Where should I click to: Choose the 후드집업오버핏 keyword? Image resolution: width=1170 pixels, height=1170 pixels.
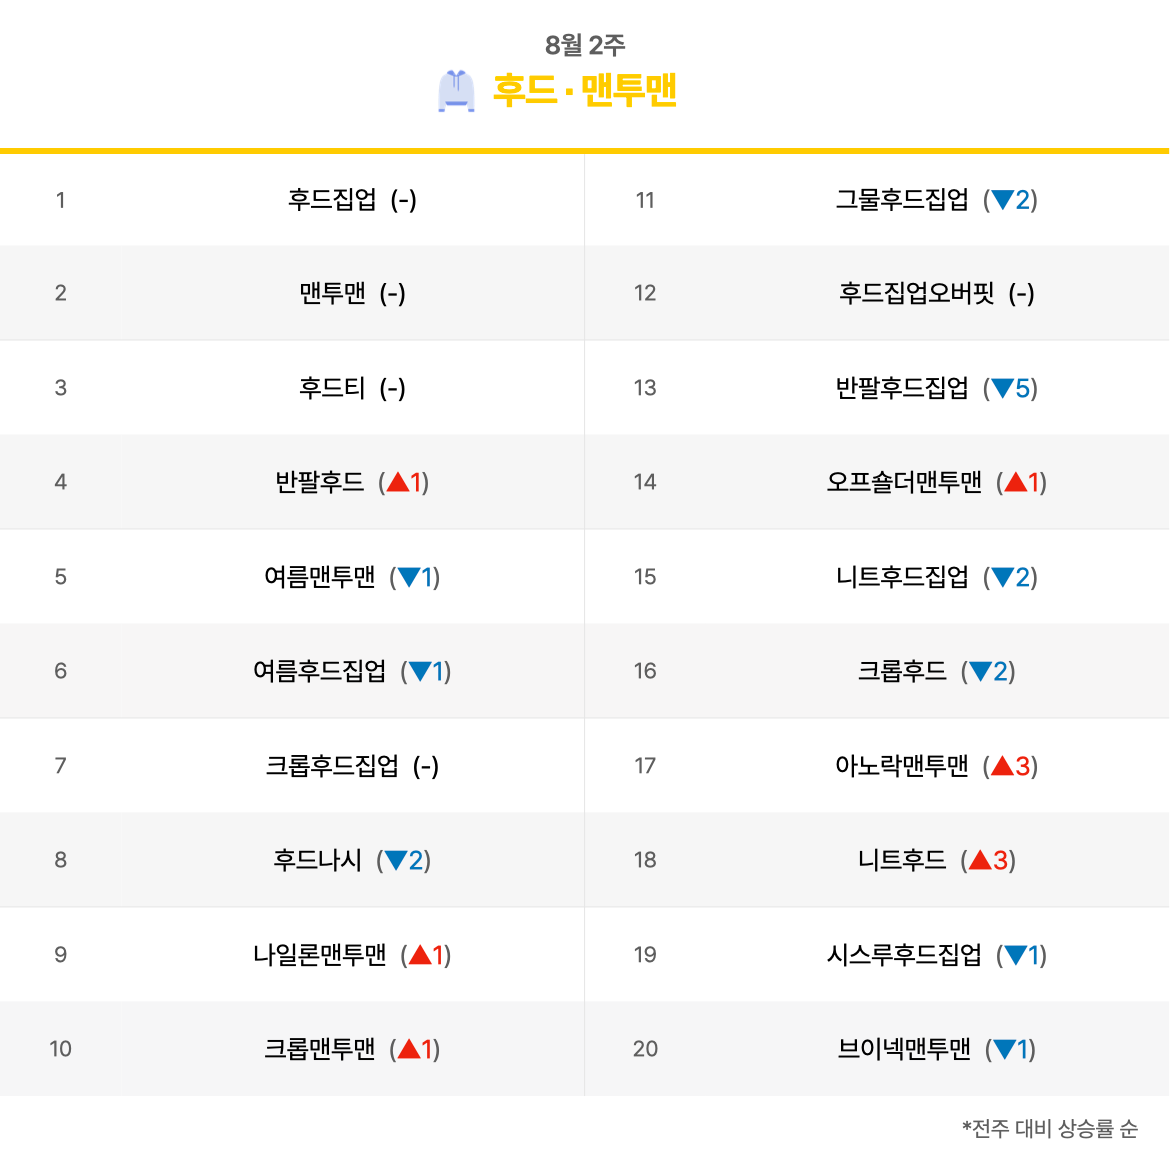click(916, 292)
